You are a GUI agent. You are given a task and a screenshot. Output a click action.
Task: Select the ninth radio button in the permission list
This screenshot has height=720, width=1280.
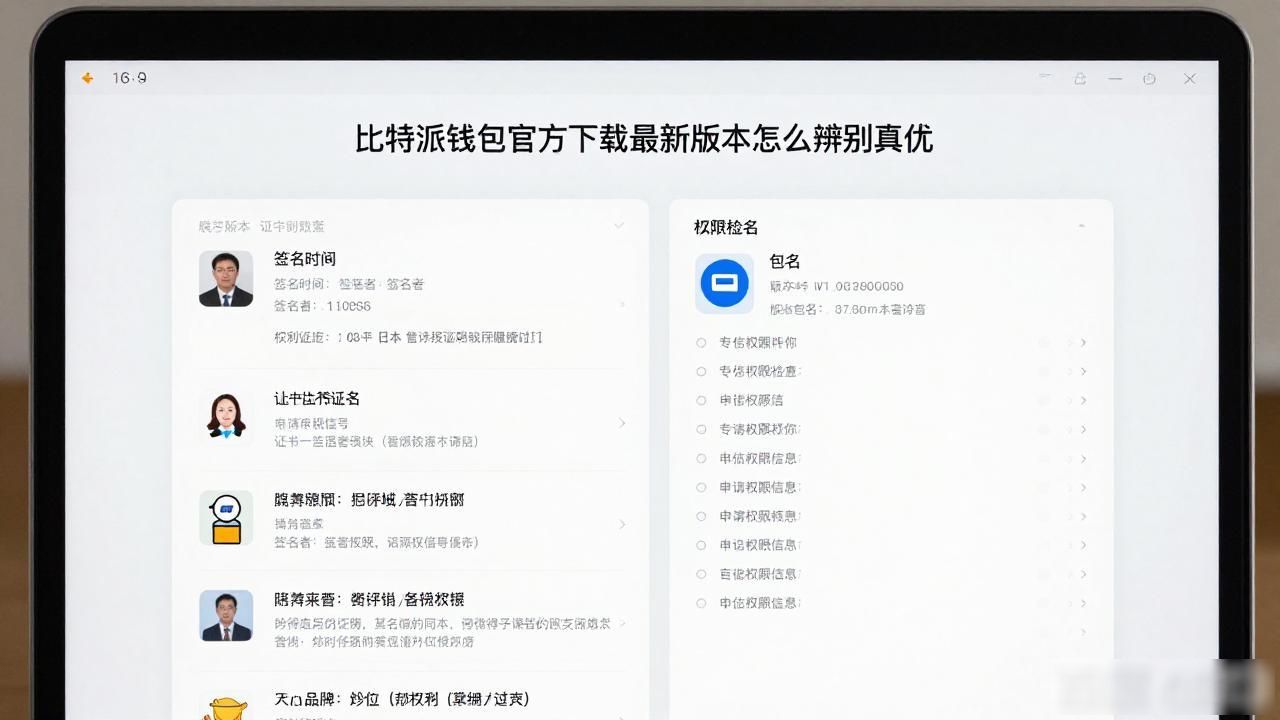click(701, 574)
